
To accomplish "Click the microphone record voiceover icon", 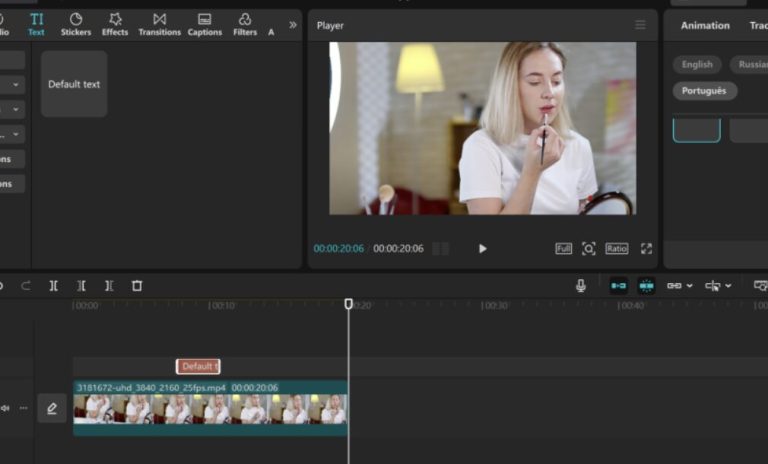I will (581, 286).
